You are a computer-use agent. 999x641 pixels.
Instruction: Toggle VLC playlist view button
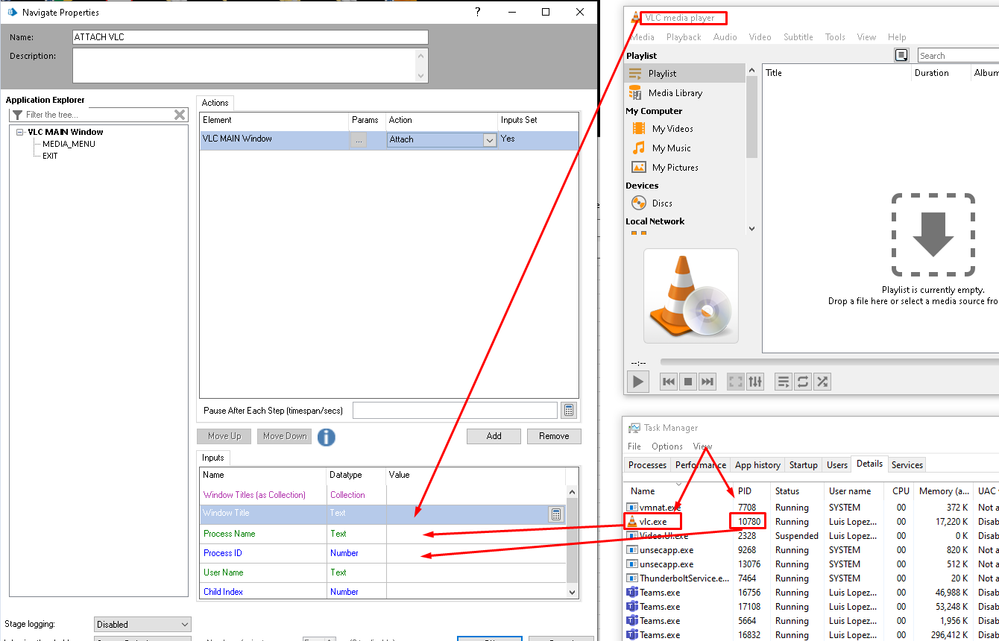tap(784, 382)
